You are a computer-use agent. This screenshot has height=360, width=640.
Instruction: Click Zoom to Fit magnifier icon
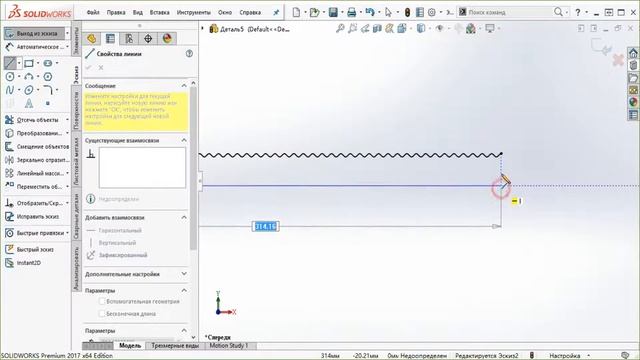coord(340,29)
